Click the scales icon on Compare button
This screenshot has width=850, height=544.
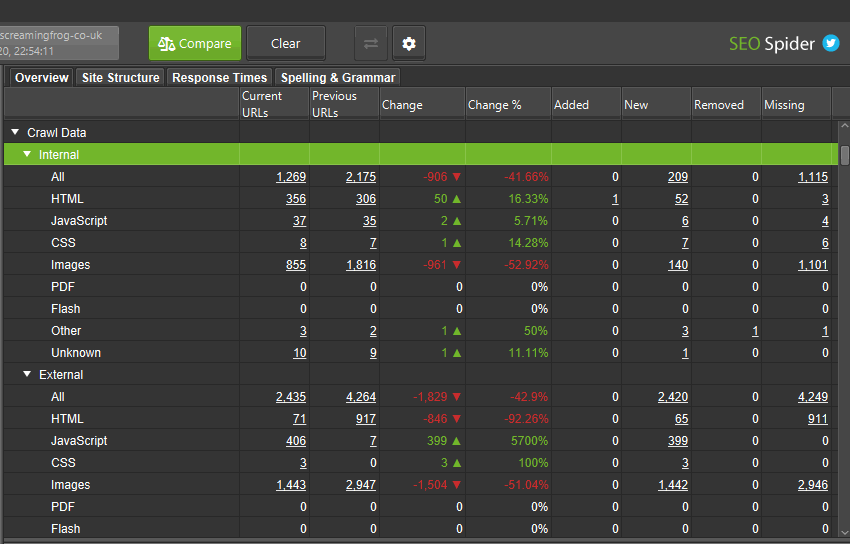166,44
